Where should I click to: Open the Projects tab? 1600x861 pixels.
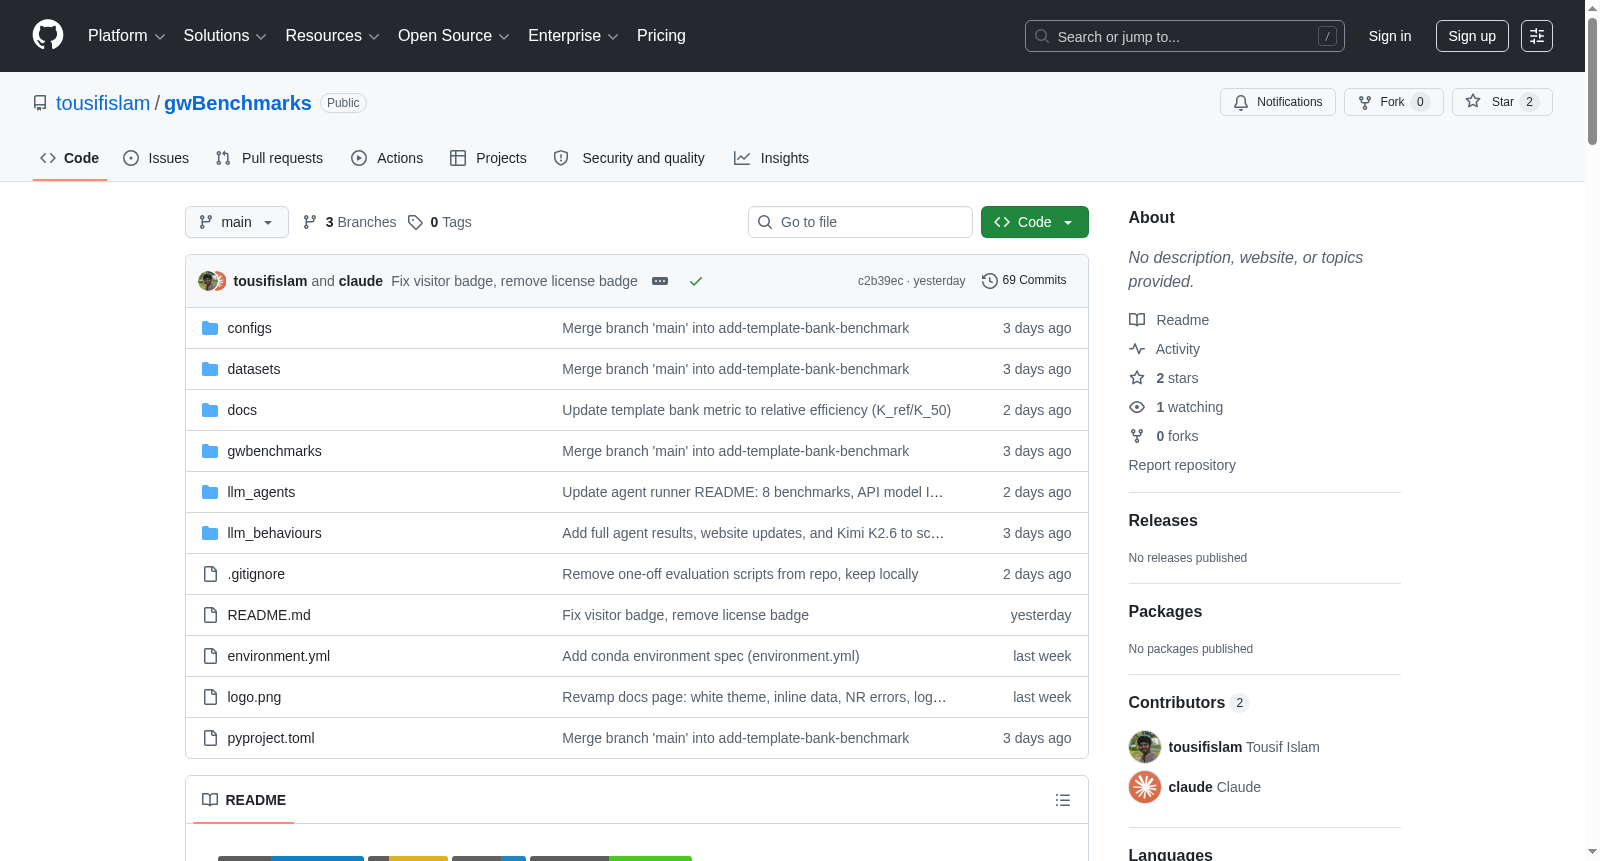tap(488, 158)
